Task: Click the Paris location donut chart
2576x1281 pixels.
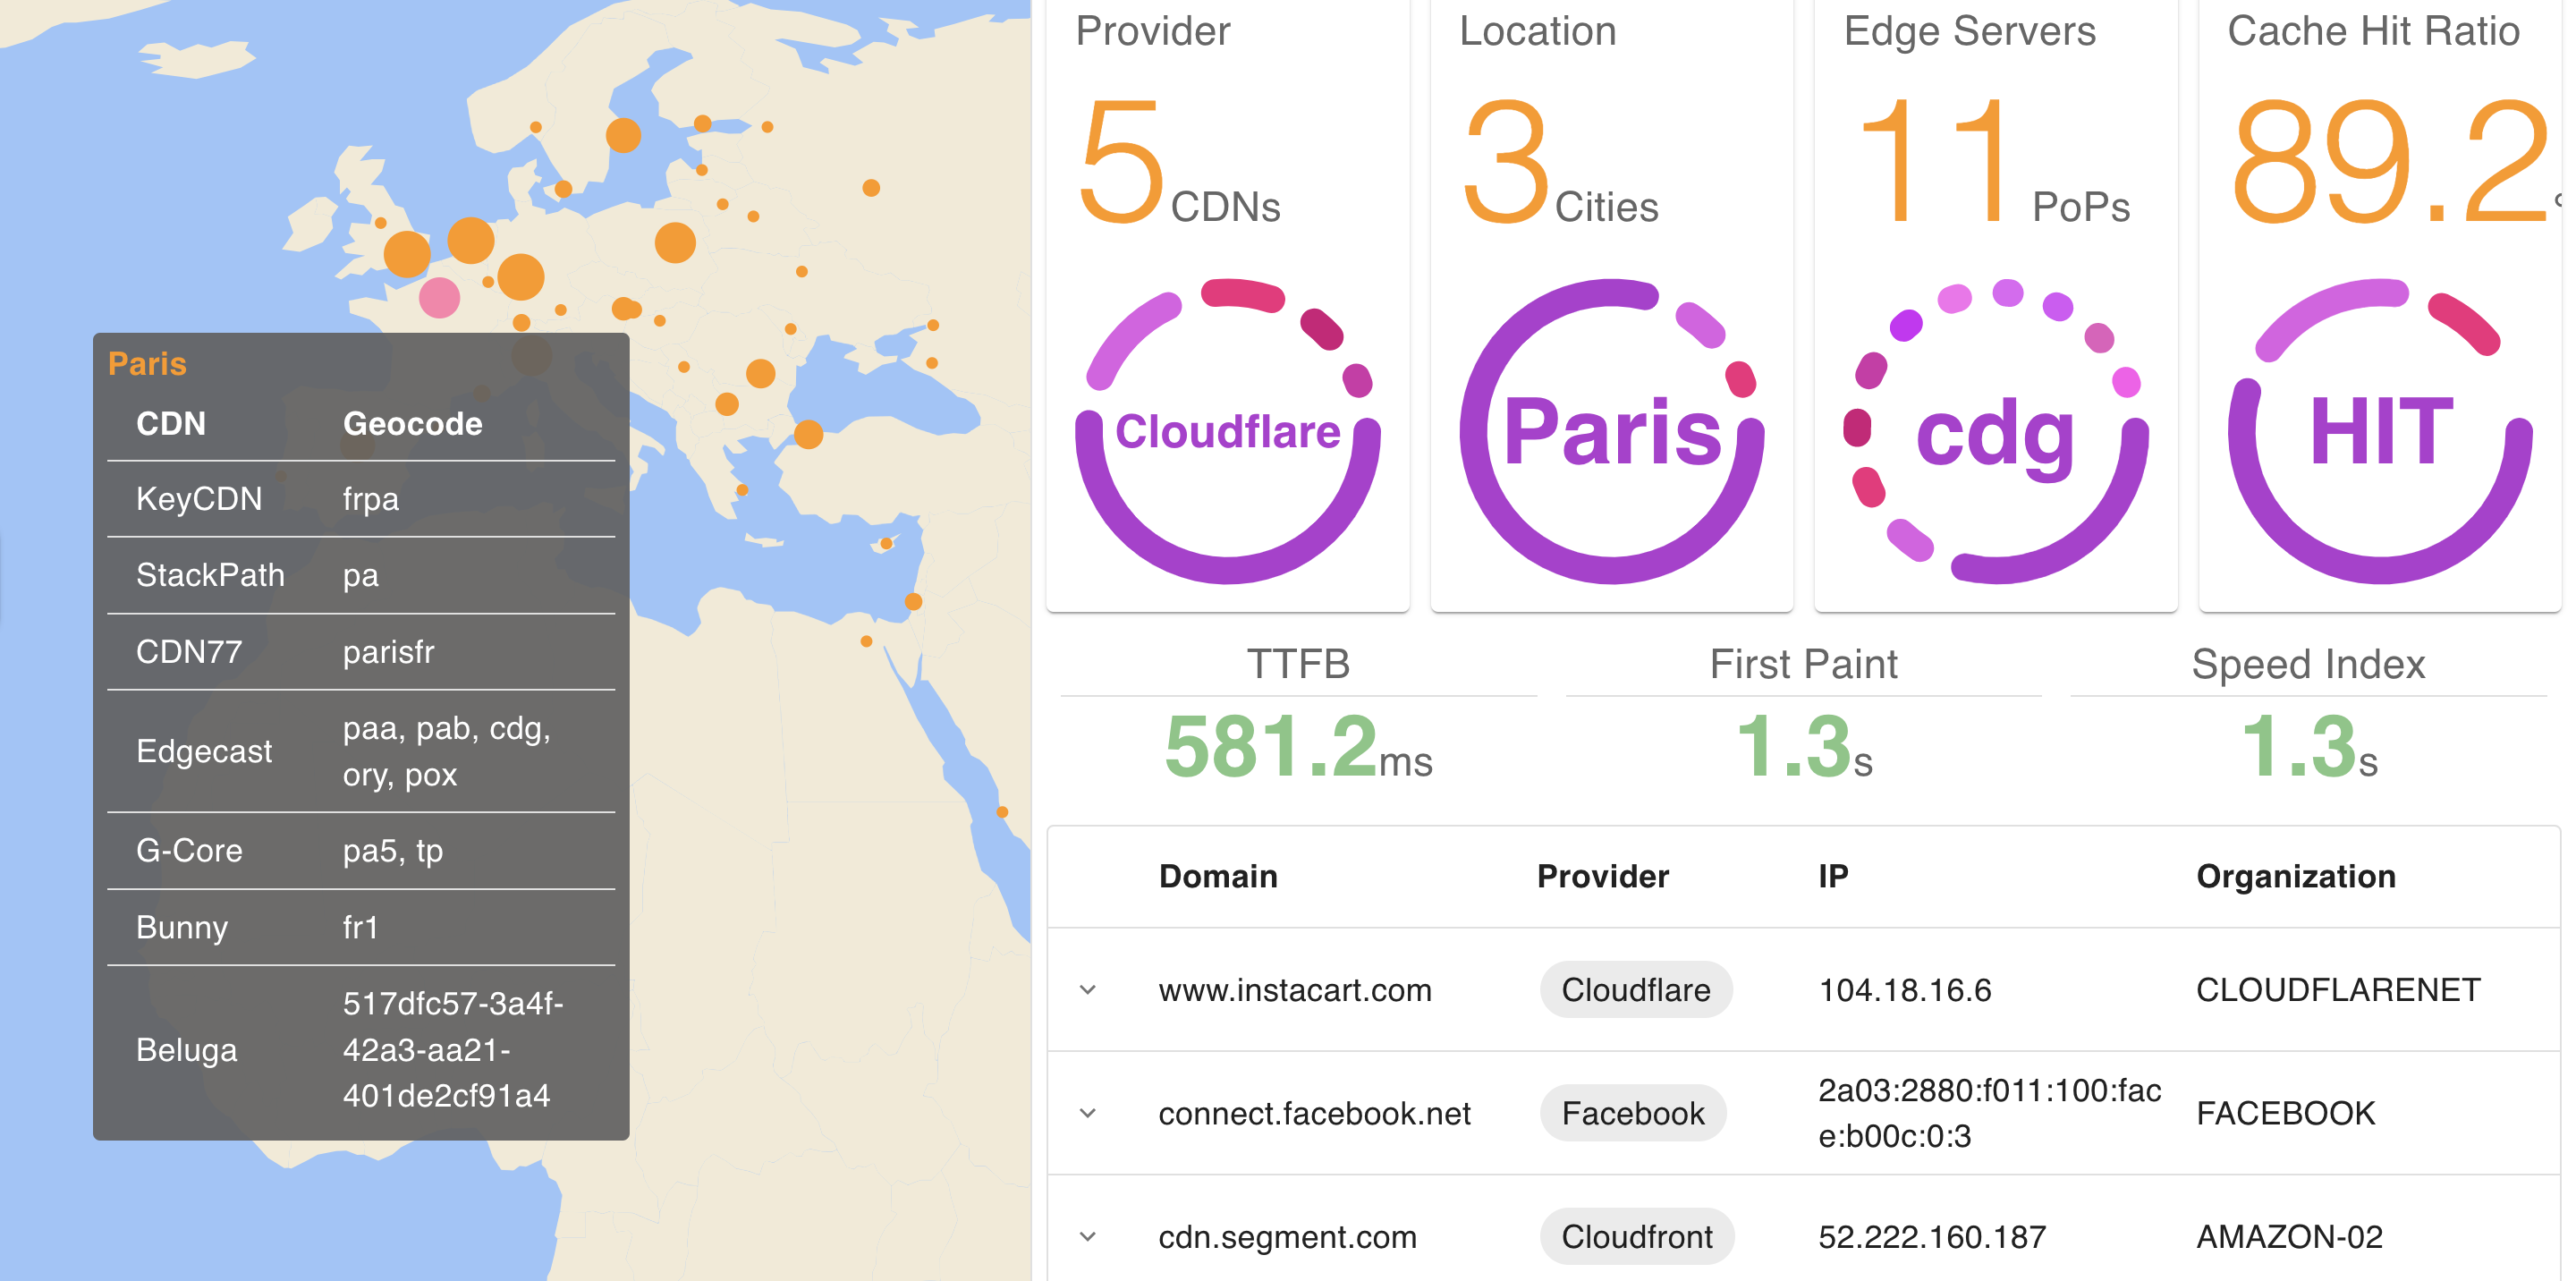Action: [1611, 432]
